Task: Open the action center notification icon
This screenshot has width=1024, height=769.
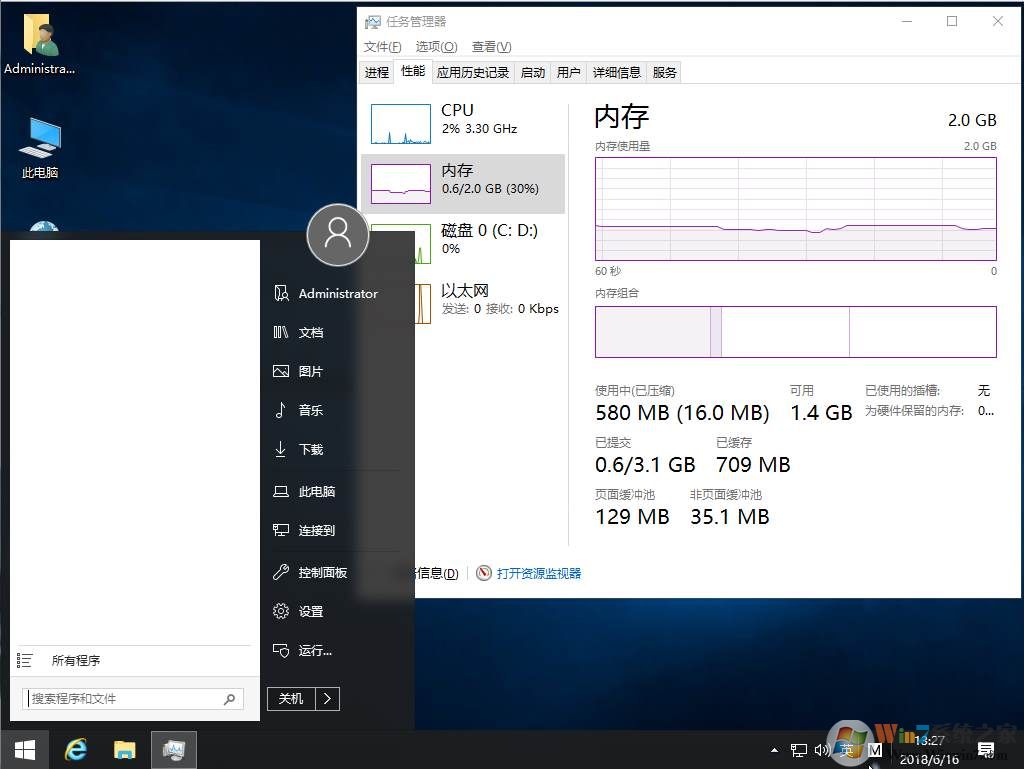Action: (985, 749)
